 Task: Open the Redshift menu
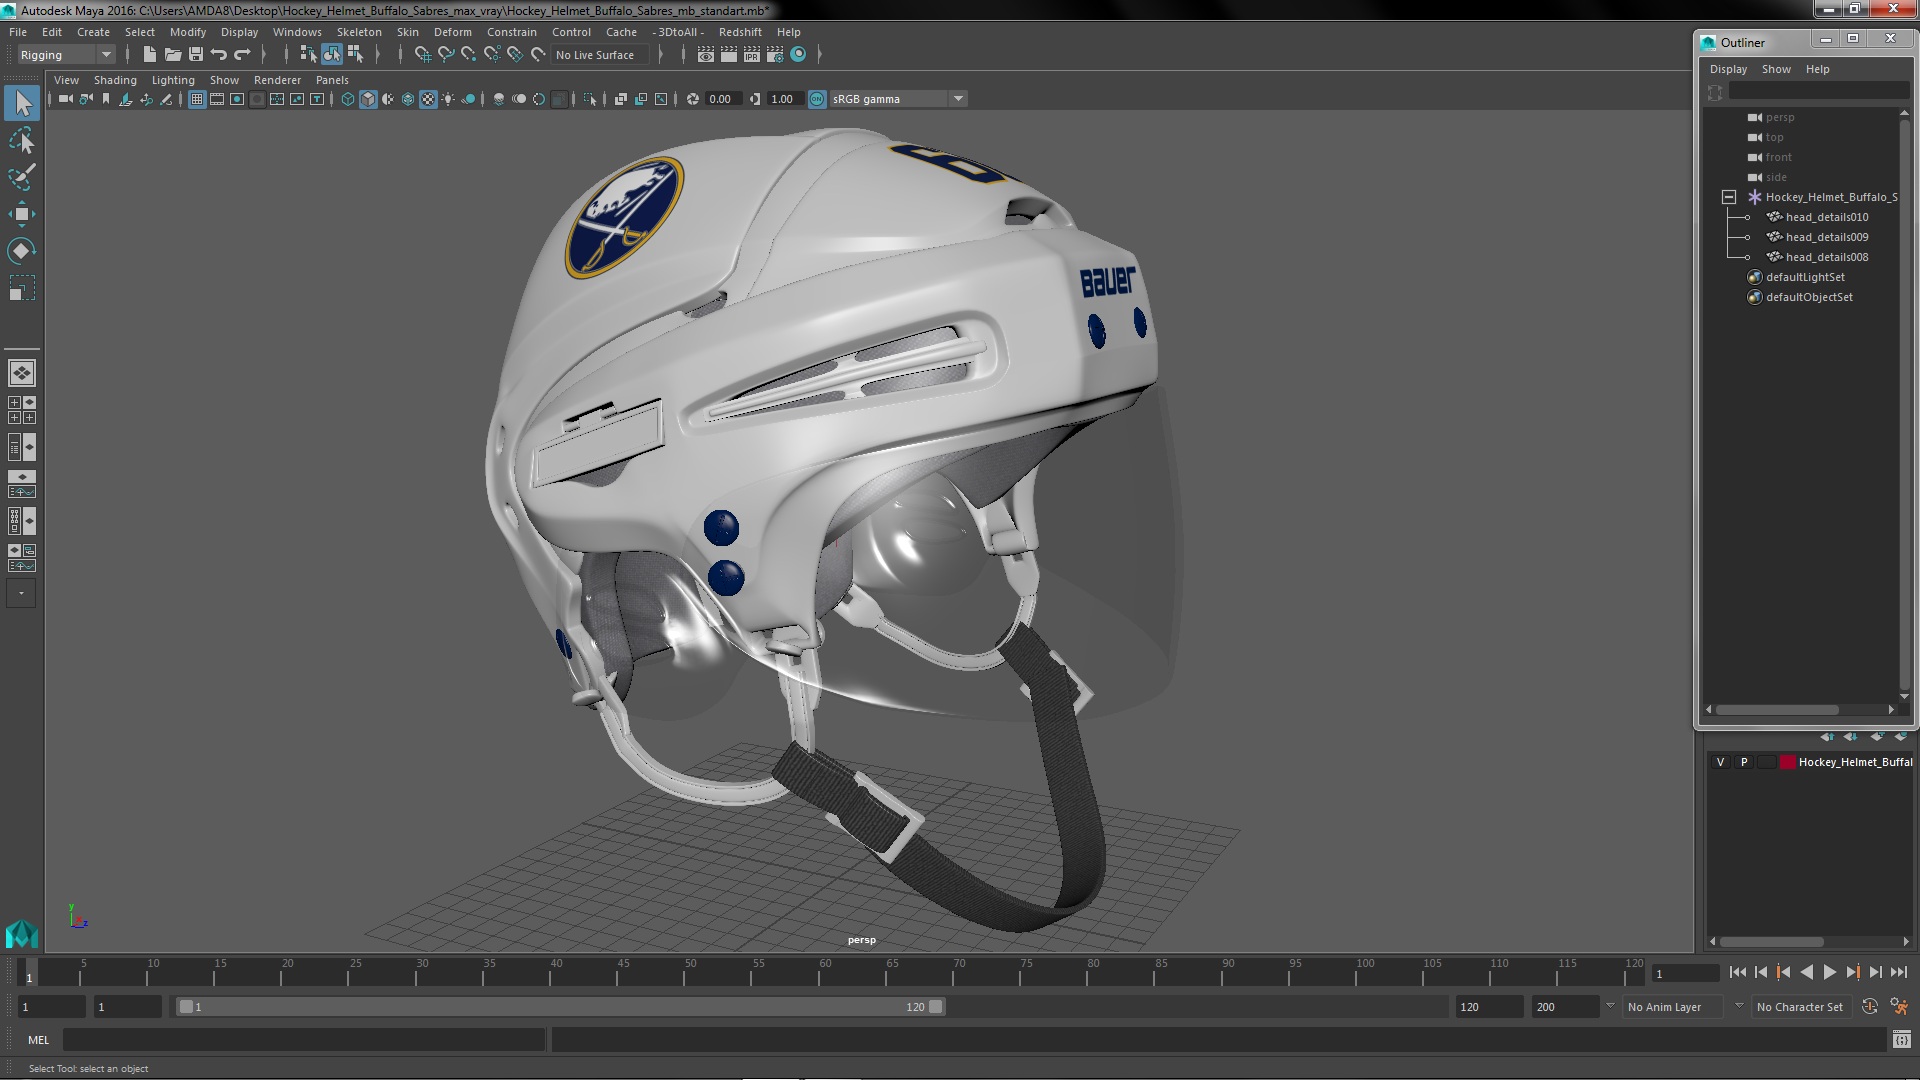740,32
